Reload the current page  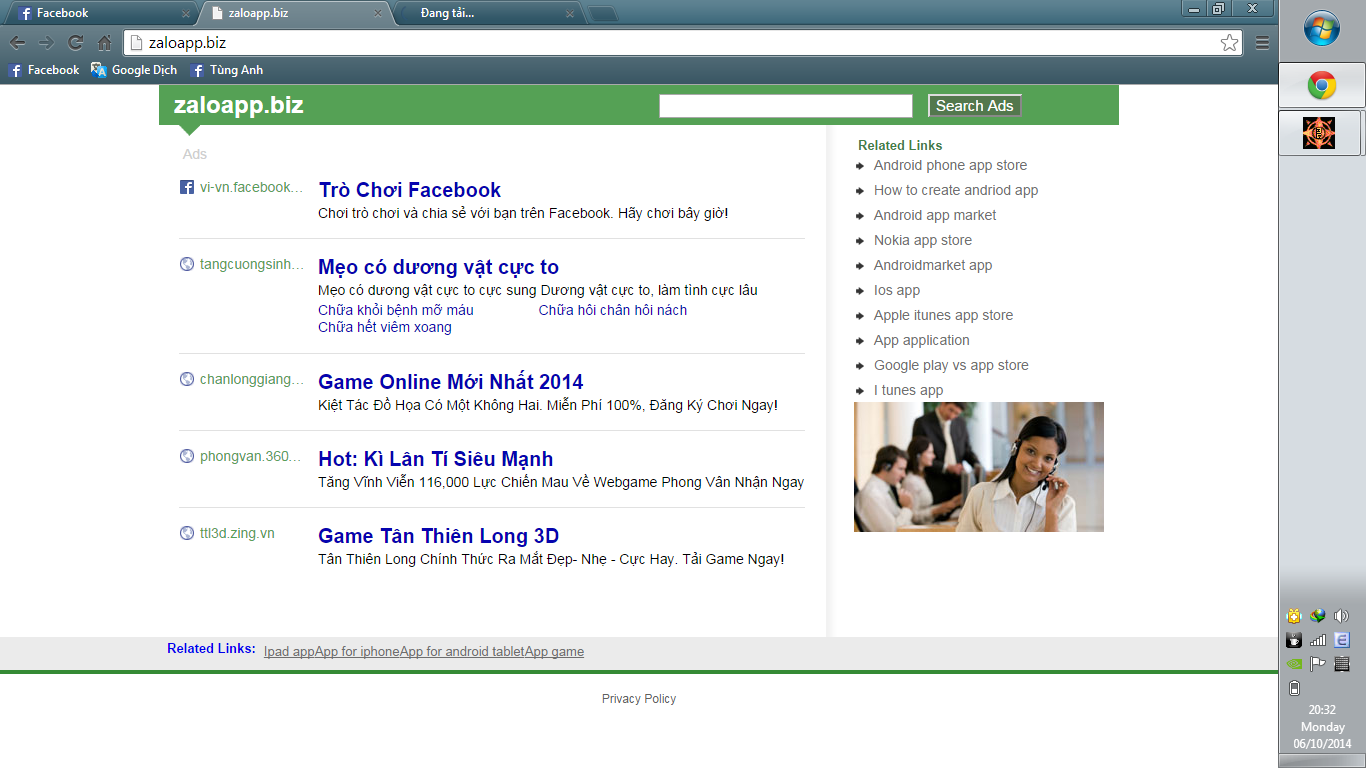click(75, 43)
